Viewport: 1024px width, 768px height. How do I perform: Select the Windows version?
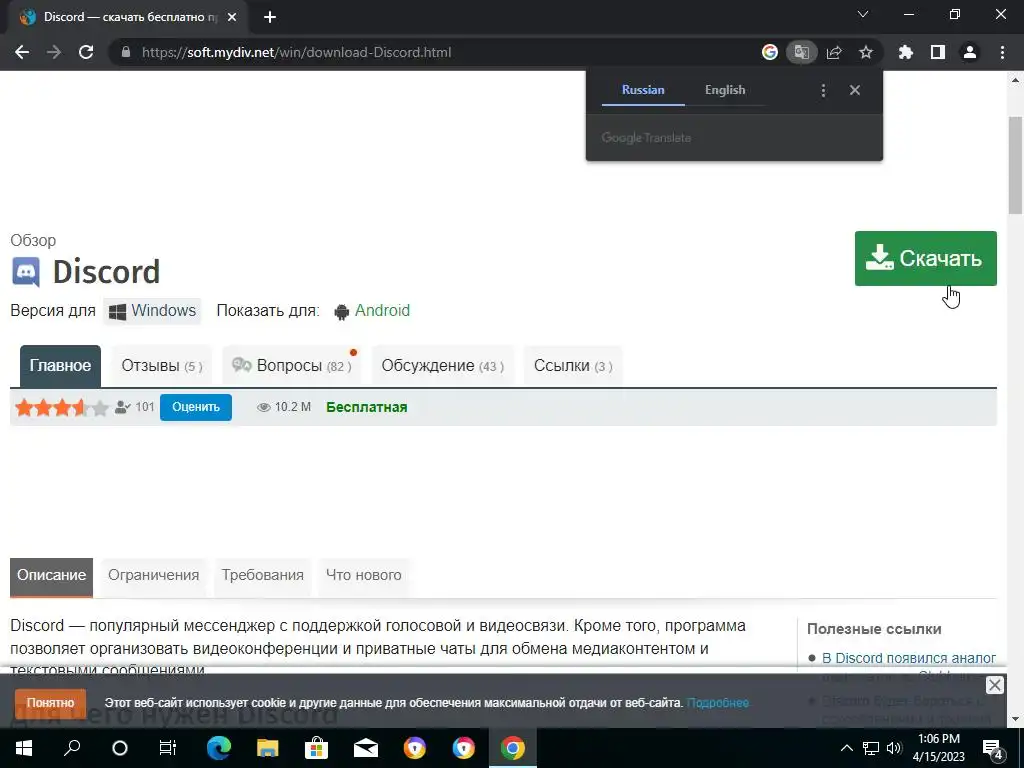(x=152, y=311)
